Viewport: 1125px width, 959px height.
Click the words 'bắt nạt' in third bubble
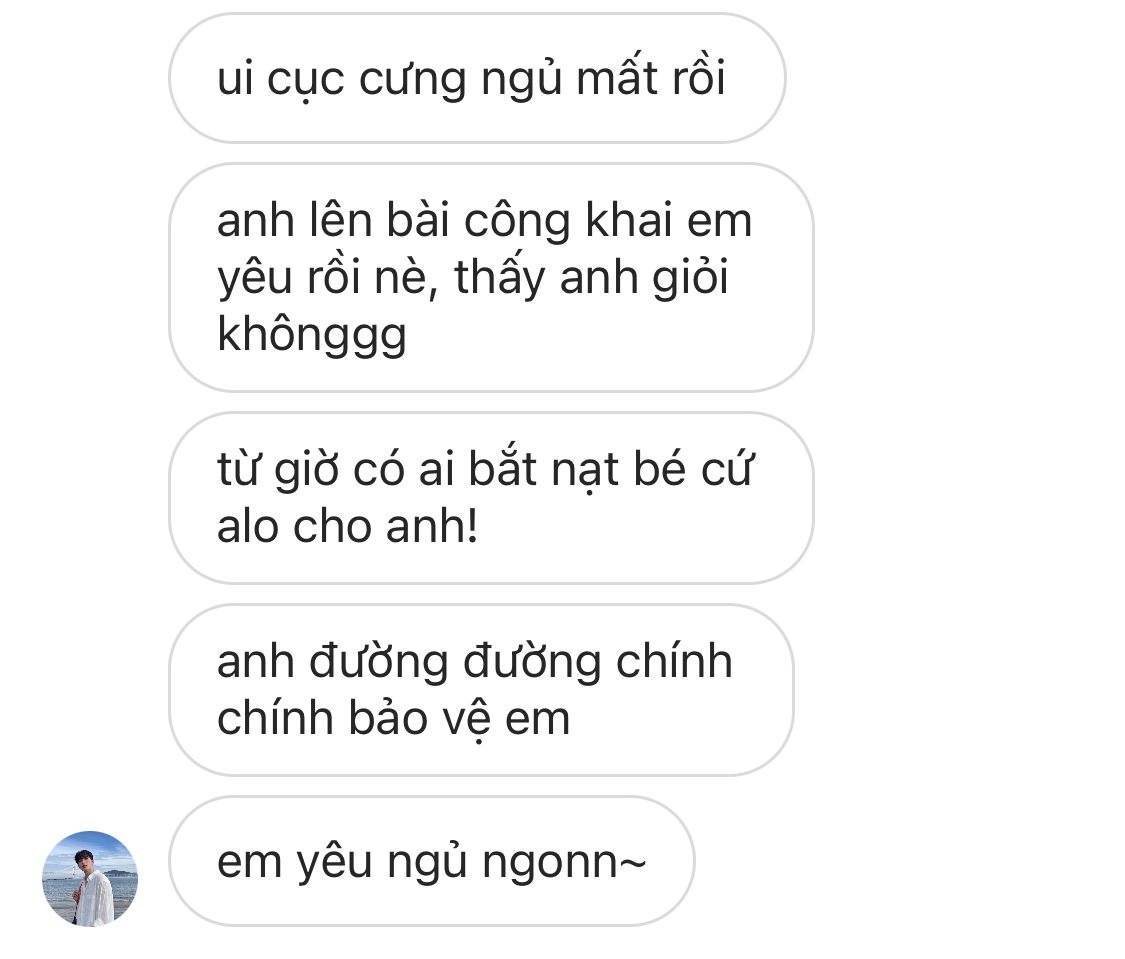(544, 469)
